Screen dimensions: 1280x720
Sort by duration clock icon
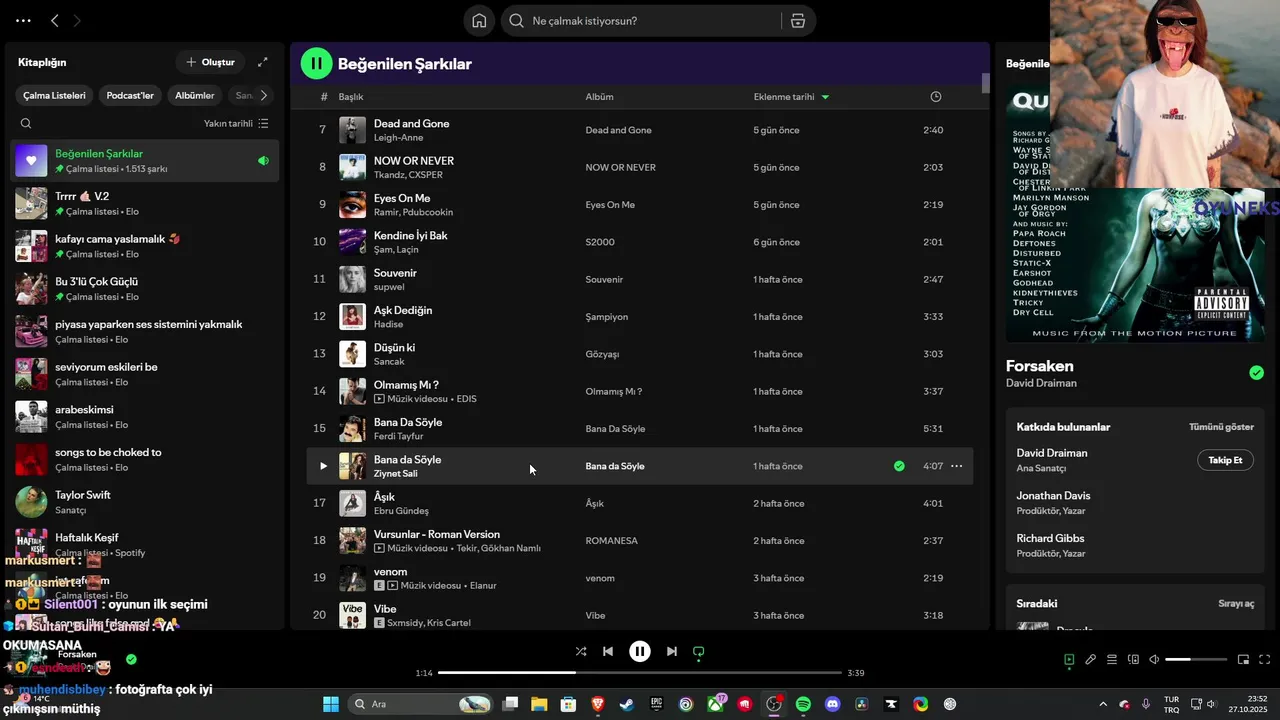[936, 97]
